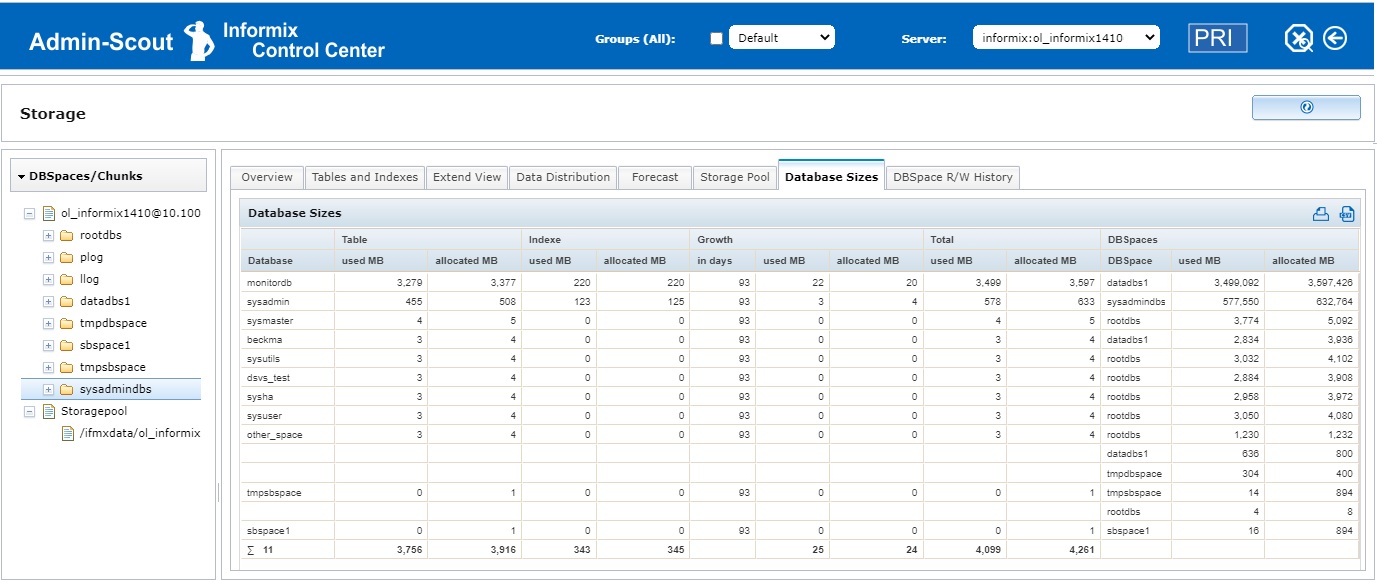Click the sysadmindbs DBSpace cell
The width and height of the screenshot is (1377, 583).
pyautogui.click(x=1137, y=302)
